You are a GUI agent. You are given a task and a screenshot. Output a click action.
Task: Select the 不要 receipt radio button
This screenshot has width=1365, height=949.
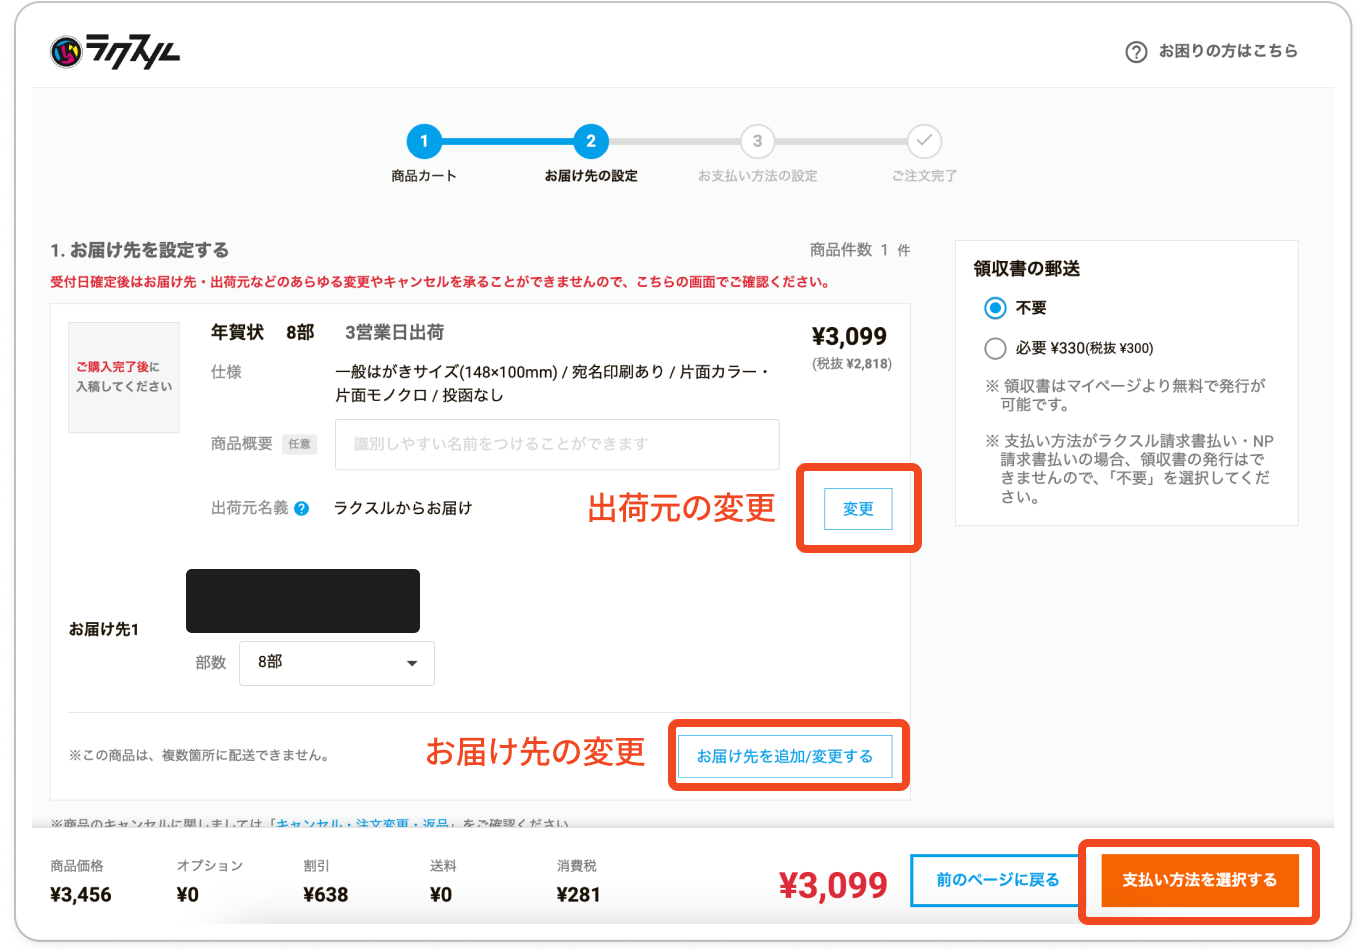pyautogui.click(x=995, y=308)
